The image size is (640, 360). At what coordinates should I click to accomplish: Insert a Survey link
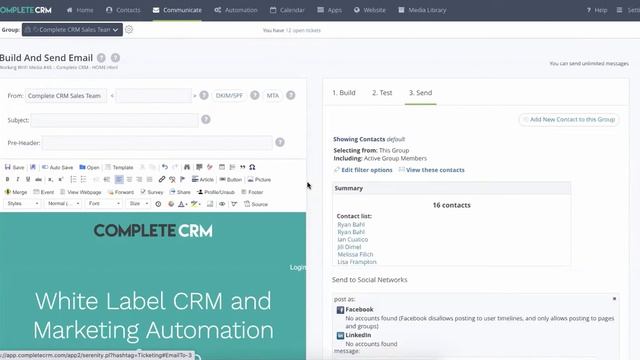point(151,192)
